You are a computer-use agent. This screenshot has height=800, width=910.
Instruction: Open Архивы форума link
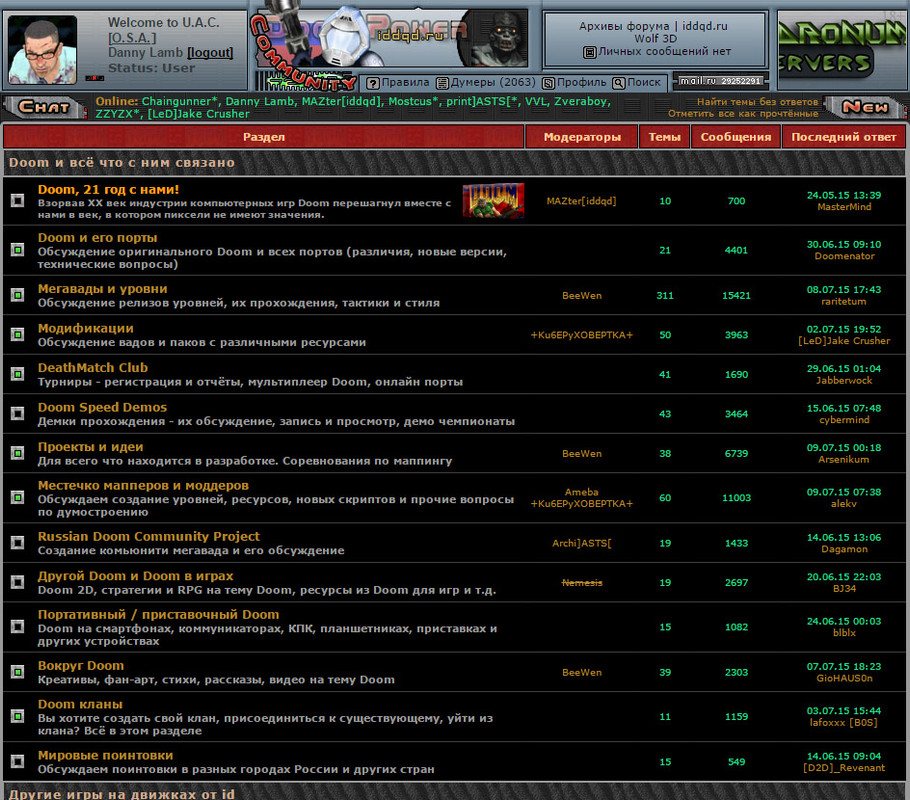[624, 26]
